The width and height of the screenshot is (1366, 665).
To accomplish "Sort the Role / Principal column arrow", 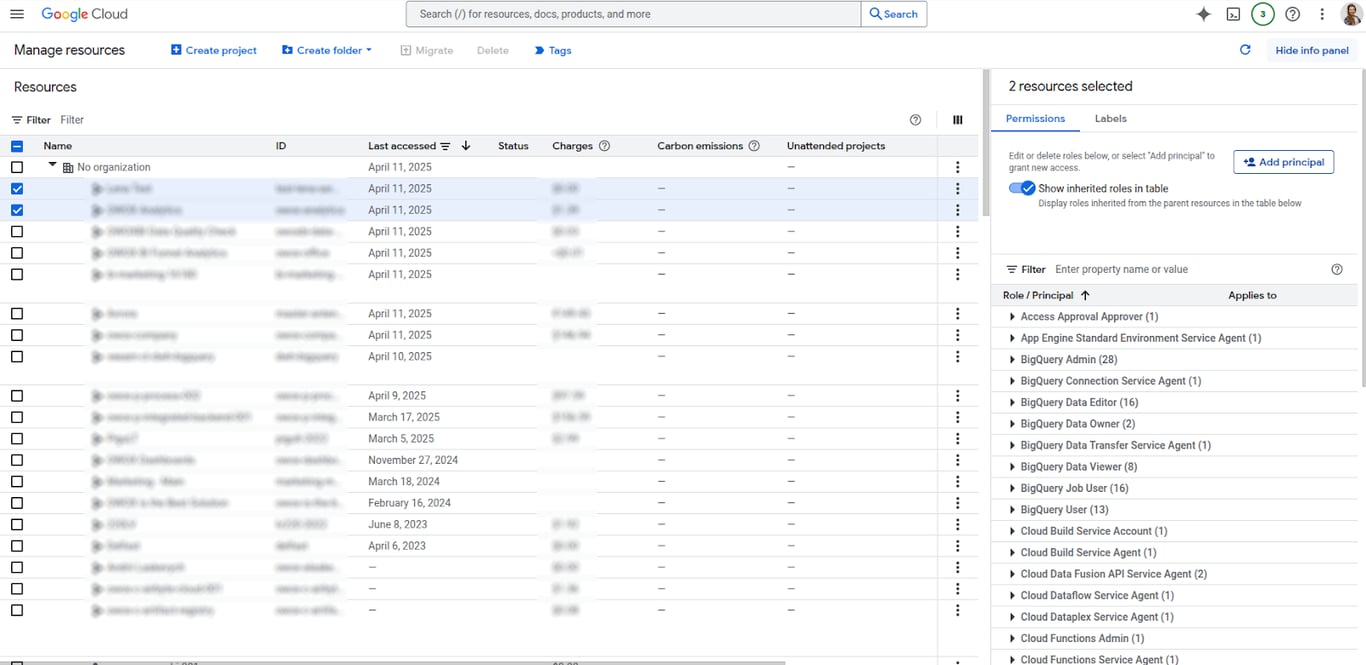I will coord(1085,296).
